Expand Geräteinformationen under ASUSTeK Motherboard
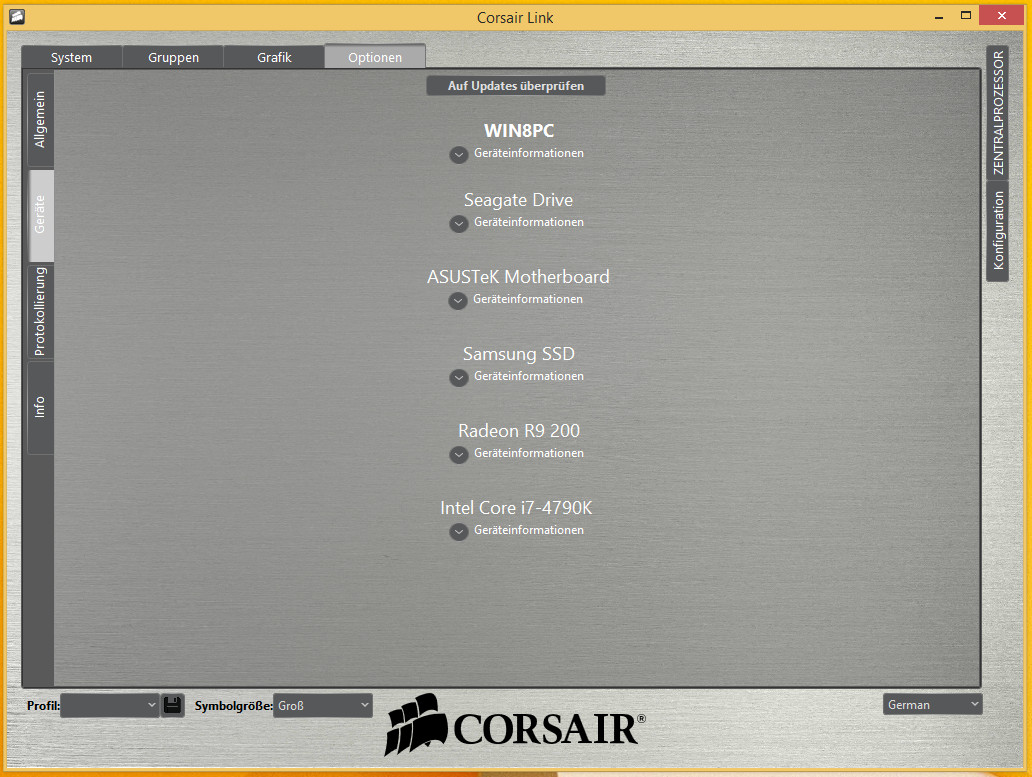 (x=458, y=301)
